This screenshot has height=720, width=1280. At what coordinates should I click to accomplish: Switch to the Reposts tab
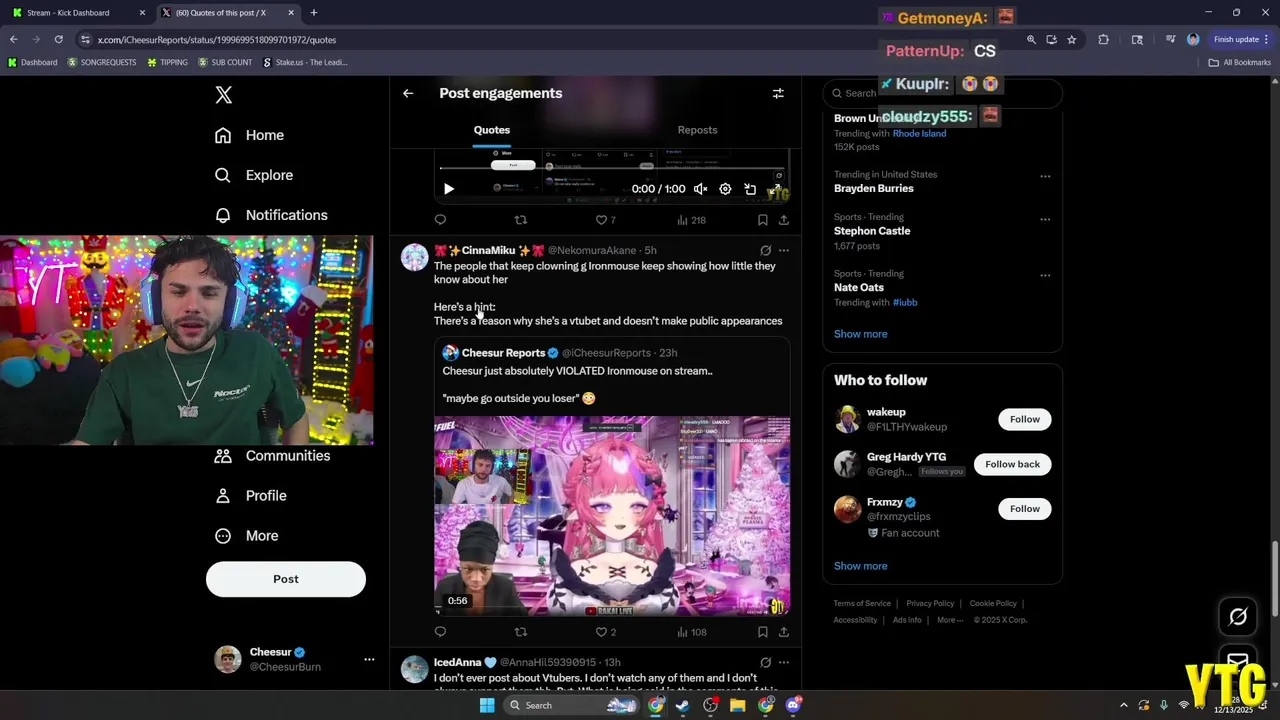click(x=697, y=130)
